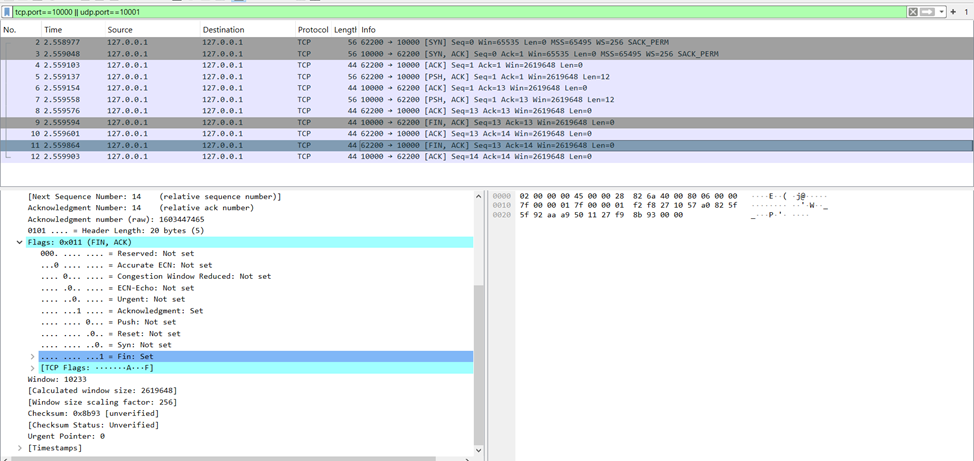
Task: Sort packets by the Time column header
Action: (53, 30)
